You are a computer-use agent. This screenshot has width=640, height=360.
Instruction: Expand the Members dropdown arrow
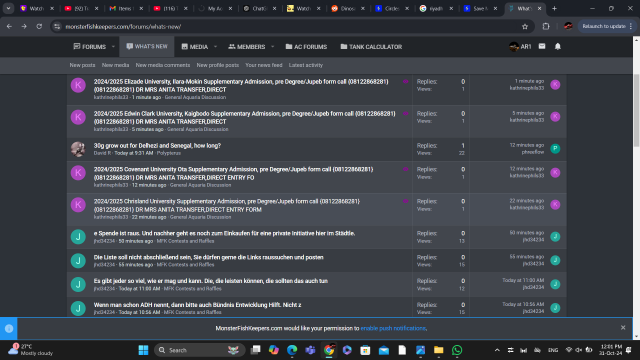(x=273, y=47)
